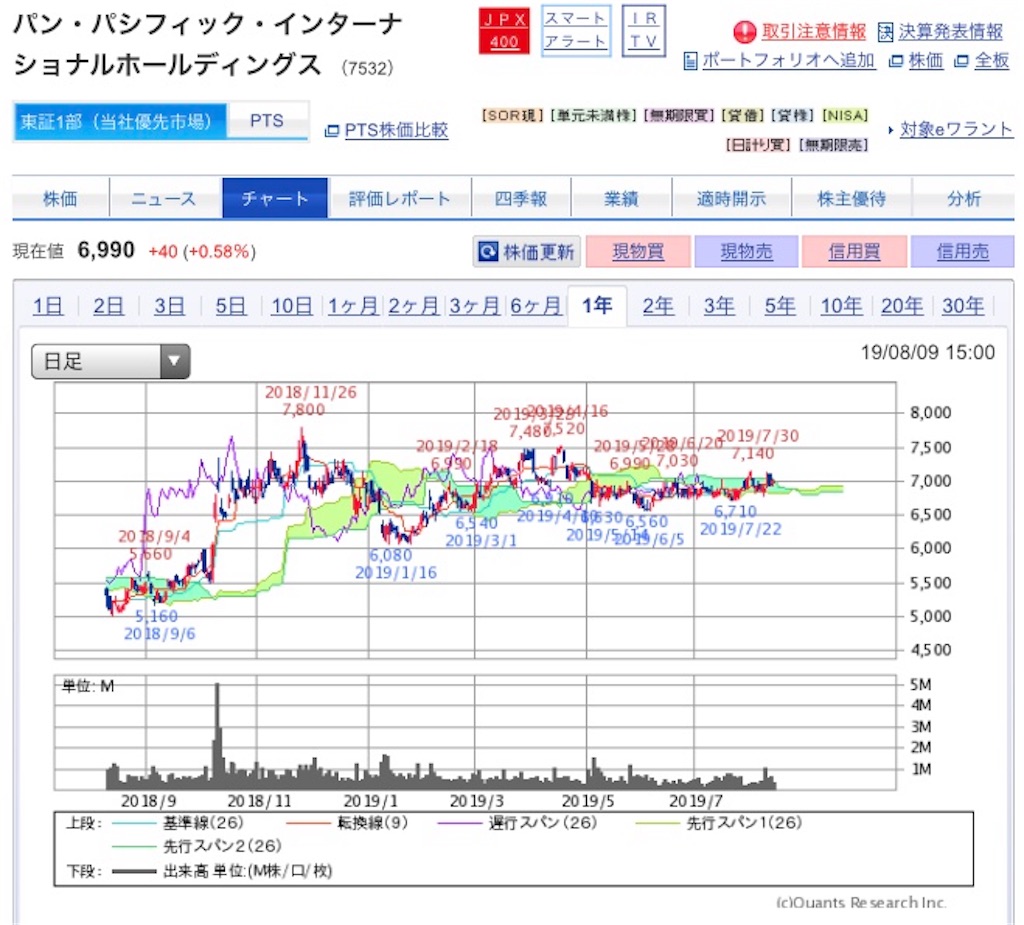Switch chart range to 6ヶ月

click(536, 306)
